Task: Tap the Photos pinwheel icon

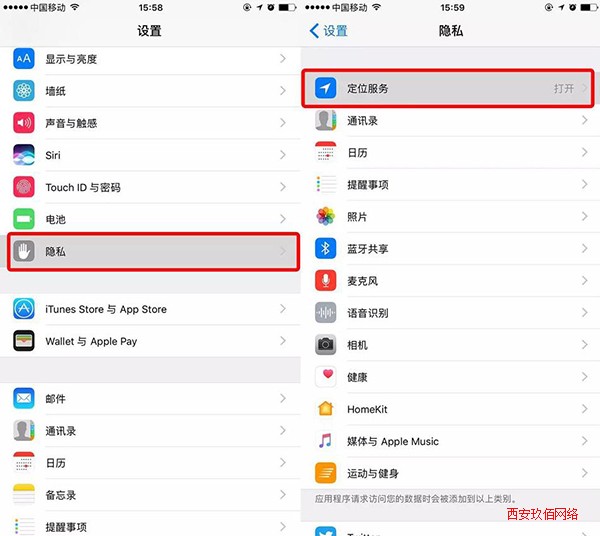Action: 326,216
